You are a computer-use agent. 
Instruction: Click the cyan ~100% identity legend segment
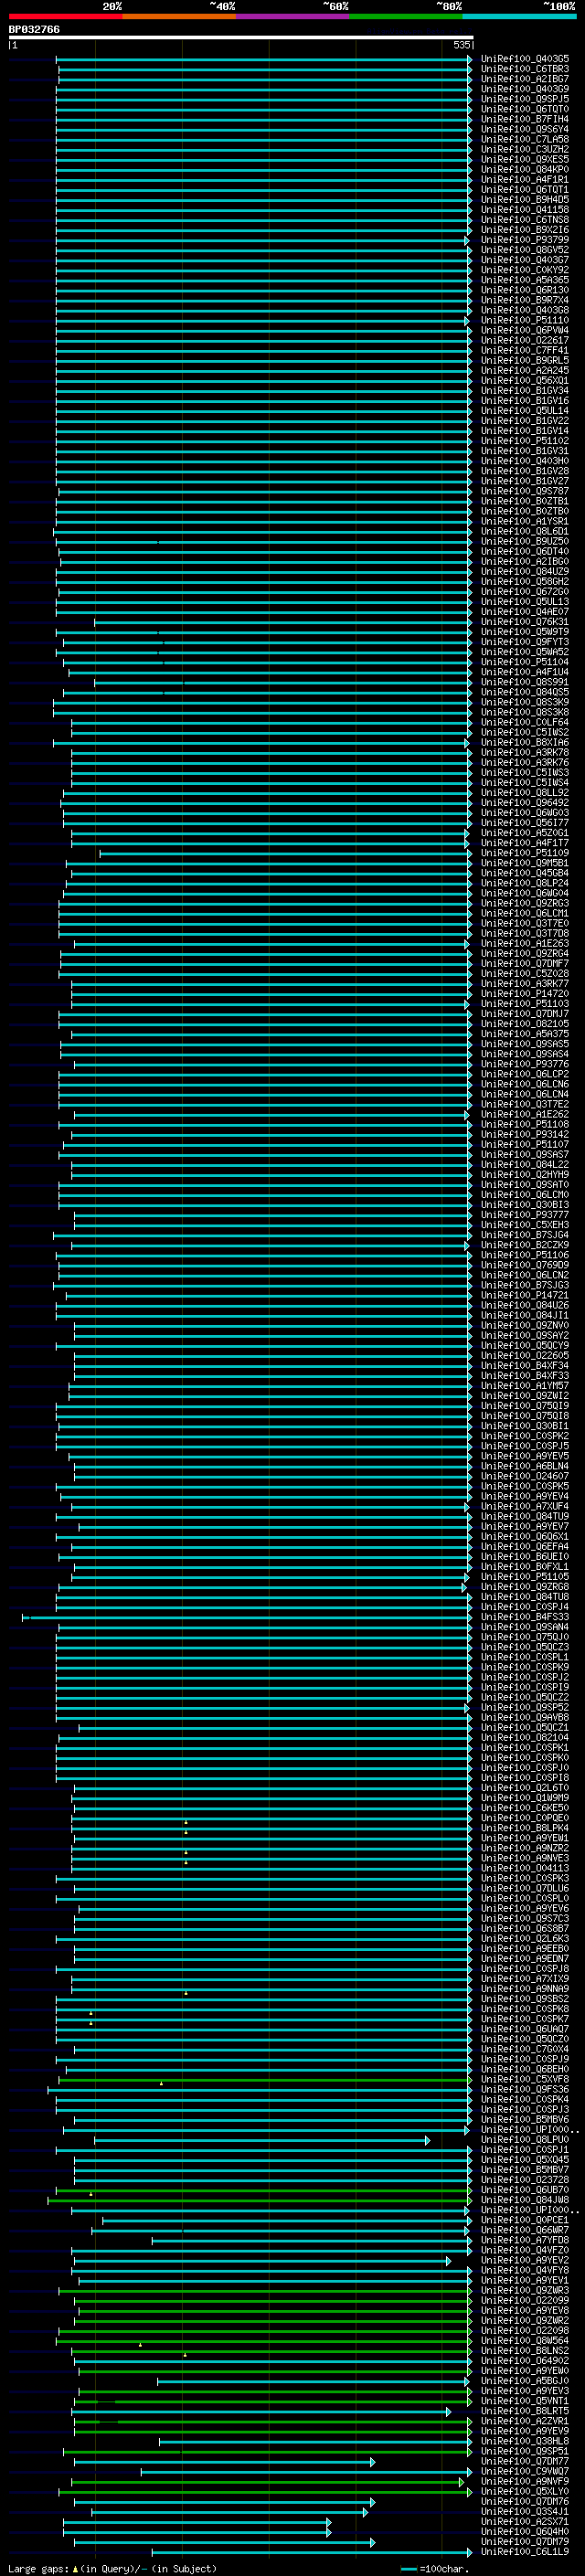pyautogui.click(x=519, y=16)
